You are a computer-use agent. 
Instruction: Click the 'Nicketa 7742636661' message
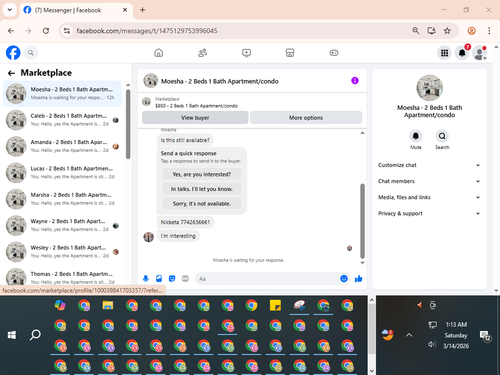pos(185,222)
